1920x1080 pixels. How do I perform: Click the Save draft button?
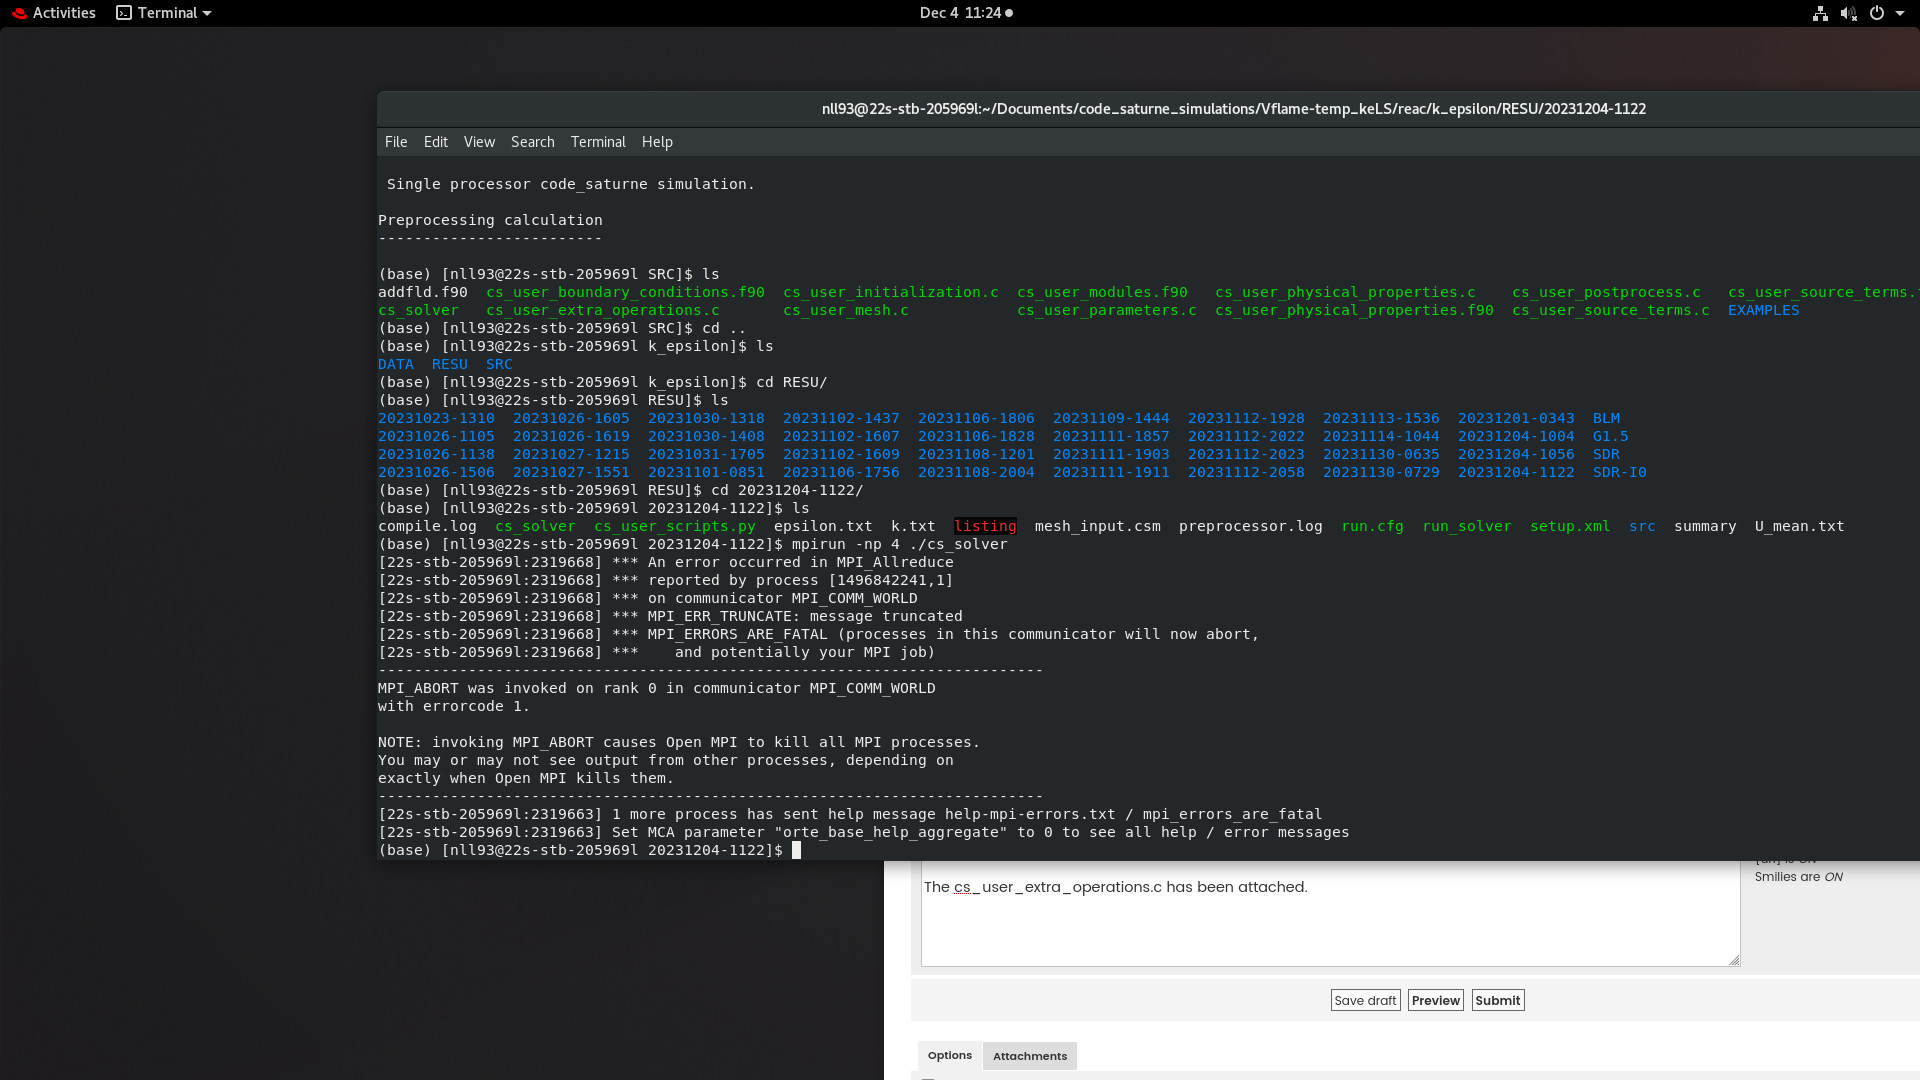(1365, 1000)
